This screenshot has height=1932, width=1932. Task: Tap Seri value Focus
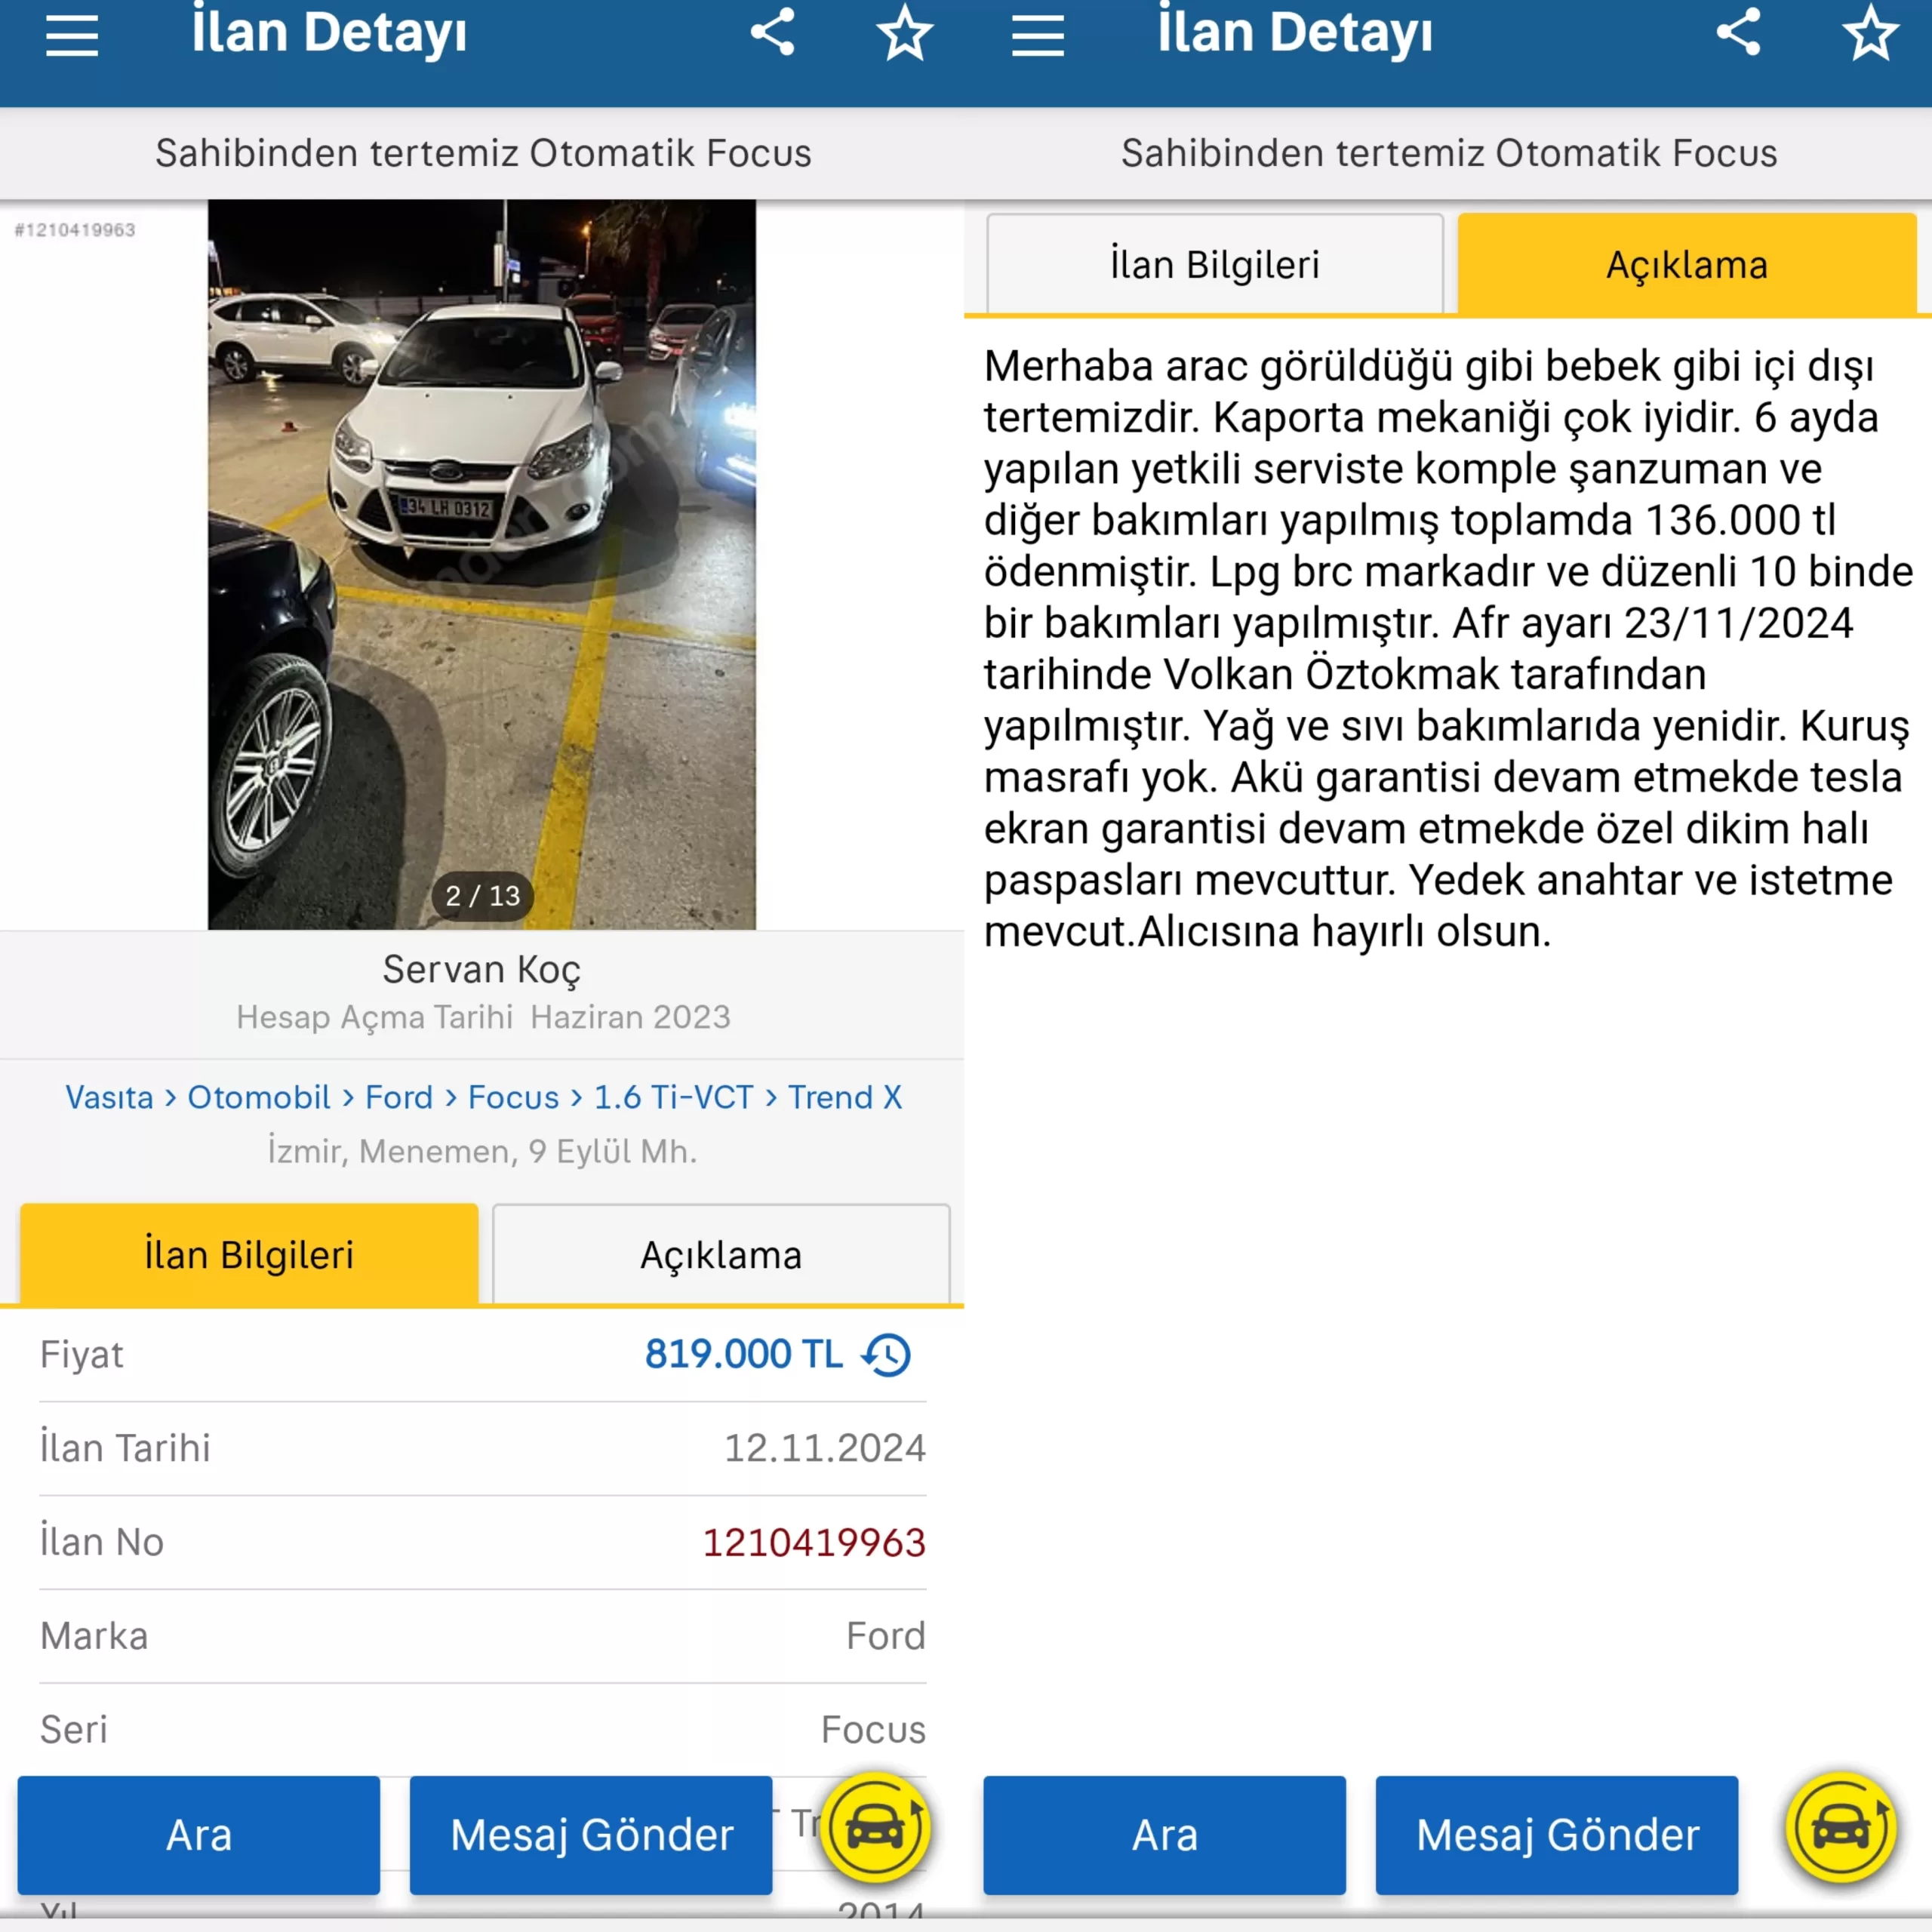pos(874,1730)
